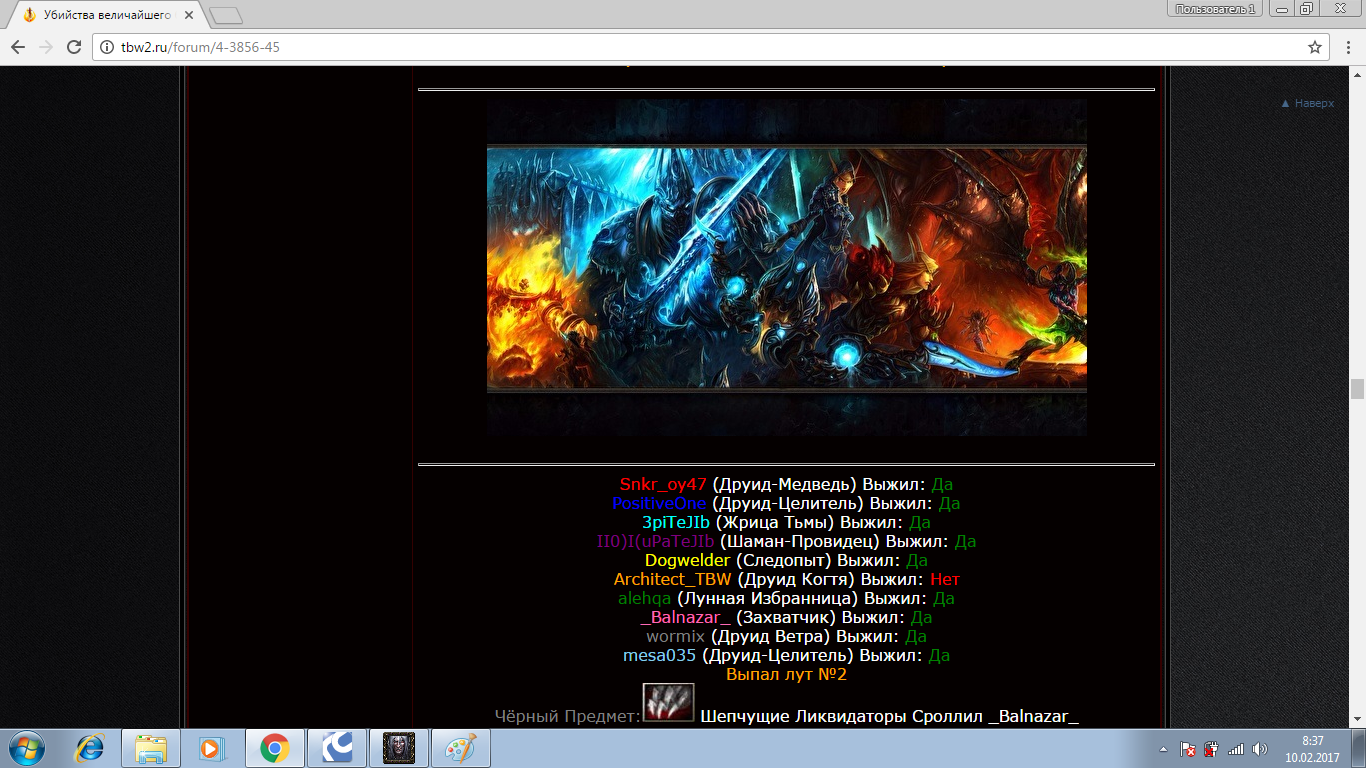The height and width of the screenshot is (768, 1366).
Task: Click the player name mesa035
Action: (x=659, y=655)
